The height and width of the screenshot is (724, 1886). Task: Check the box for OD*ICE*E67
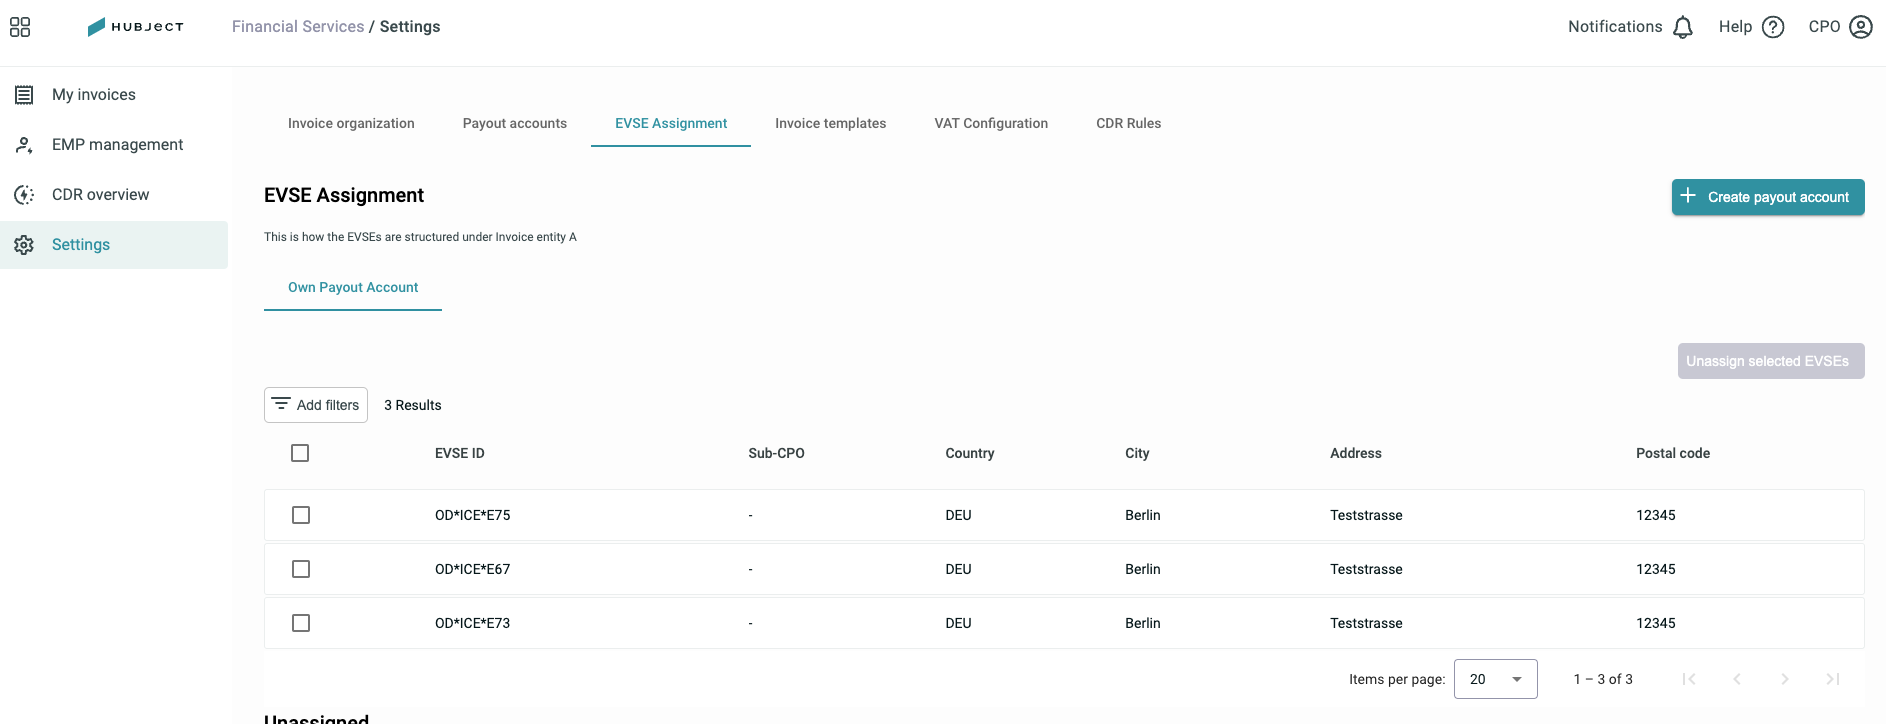301,569
